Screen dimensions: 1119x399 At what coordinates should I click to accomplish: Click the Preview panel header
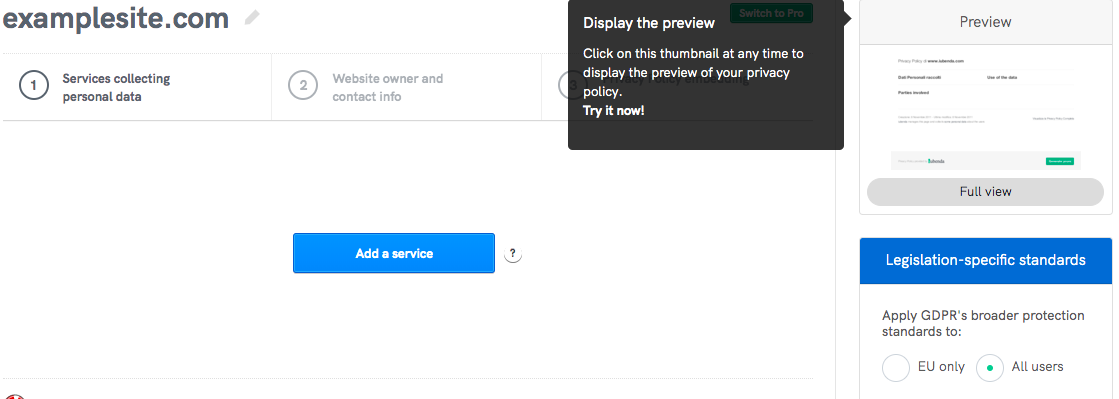click(x=985, y=22)
